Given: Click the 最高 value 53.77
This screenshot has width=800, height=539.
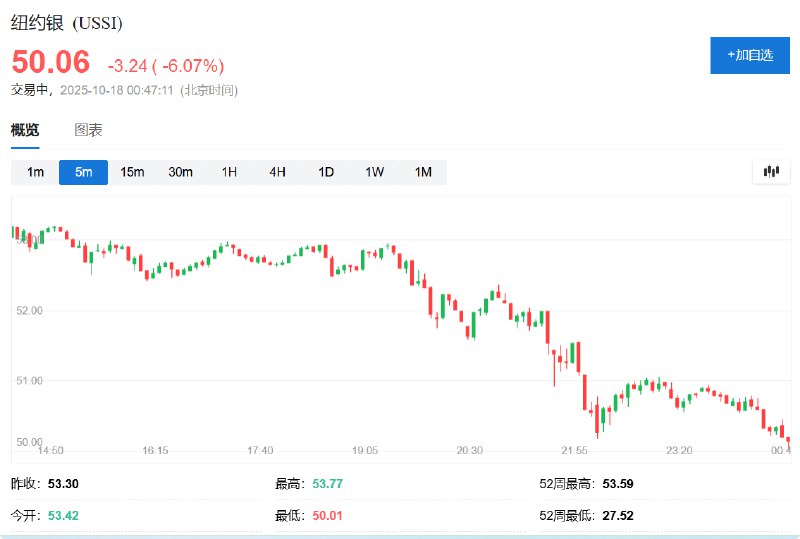Looking at the screenshot, I should click(327, 484).
